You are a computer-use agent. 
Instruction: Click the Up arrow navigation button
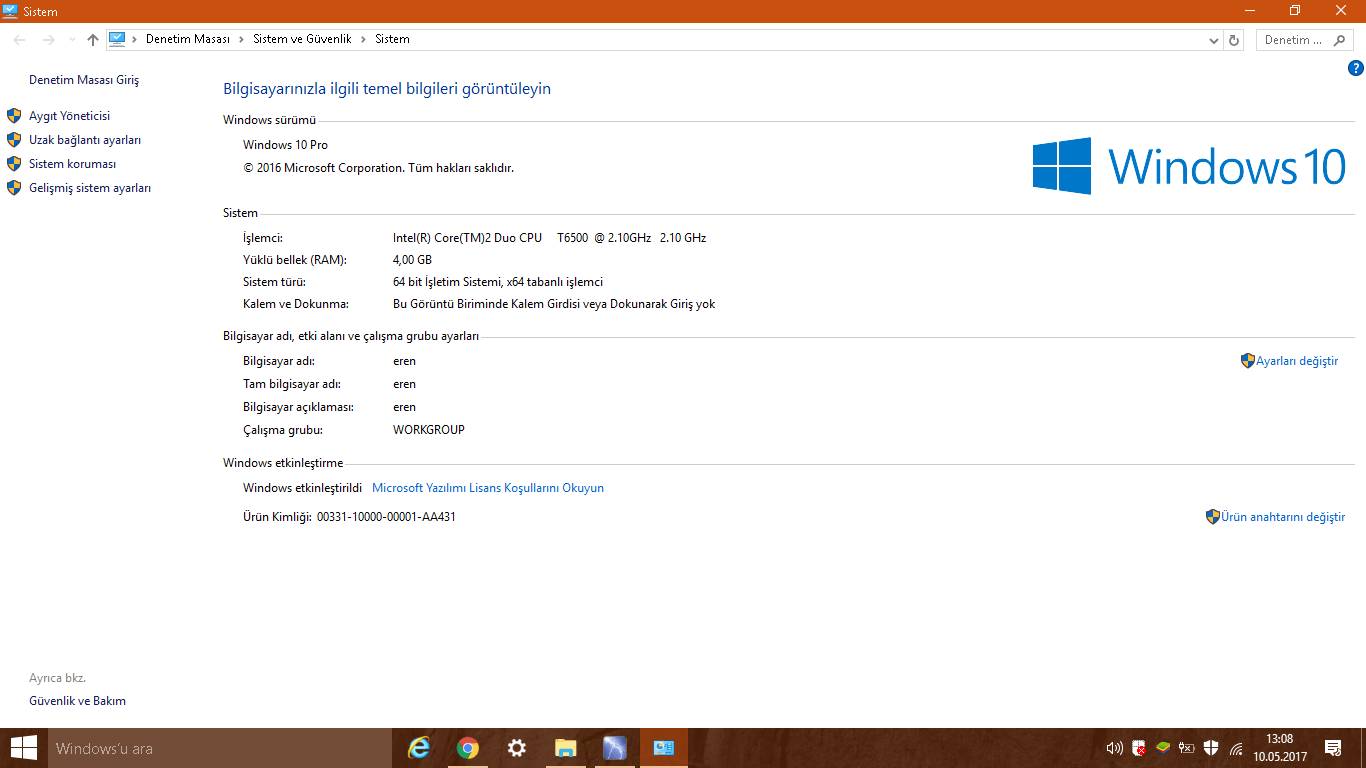93,40
